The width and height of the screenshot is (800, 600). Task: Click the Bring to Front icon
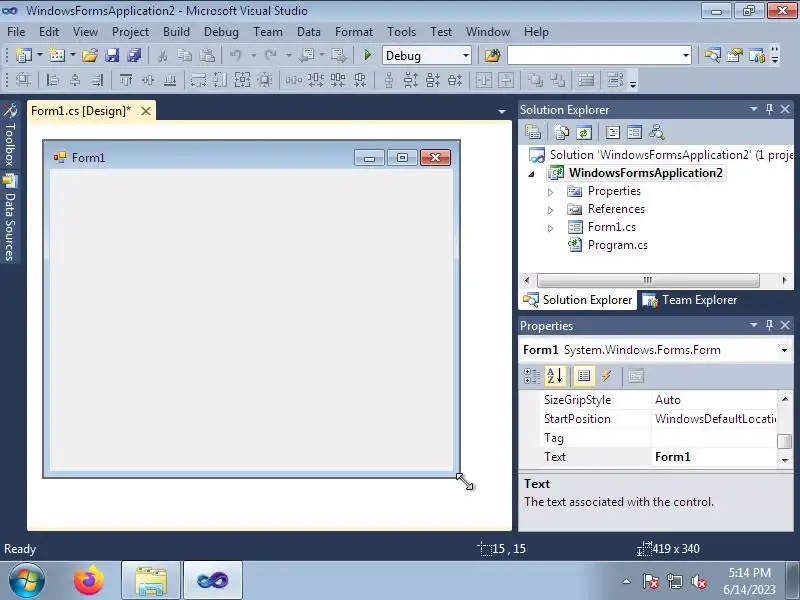coord(535,80)
